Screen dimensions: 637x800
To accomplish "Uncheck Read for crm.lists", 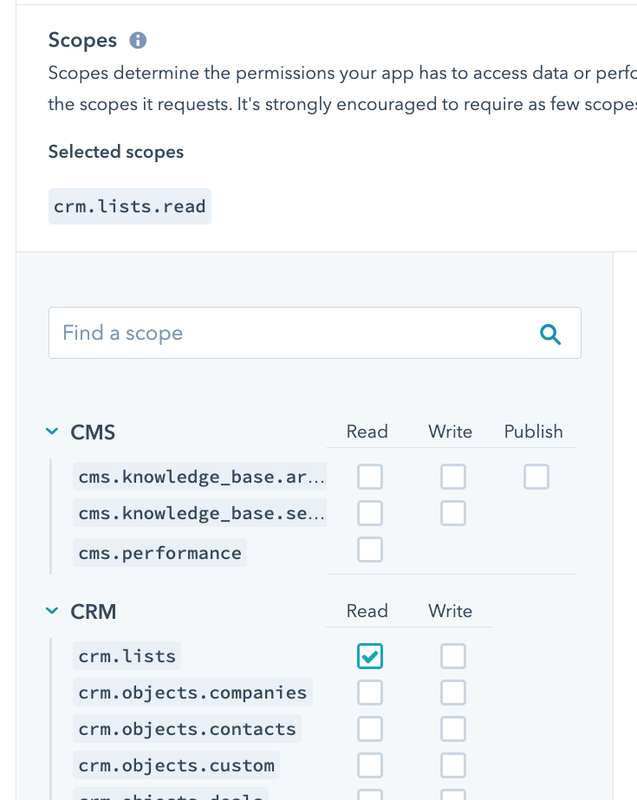I will (x=370, y=656).
